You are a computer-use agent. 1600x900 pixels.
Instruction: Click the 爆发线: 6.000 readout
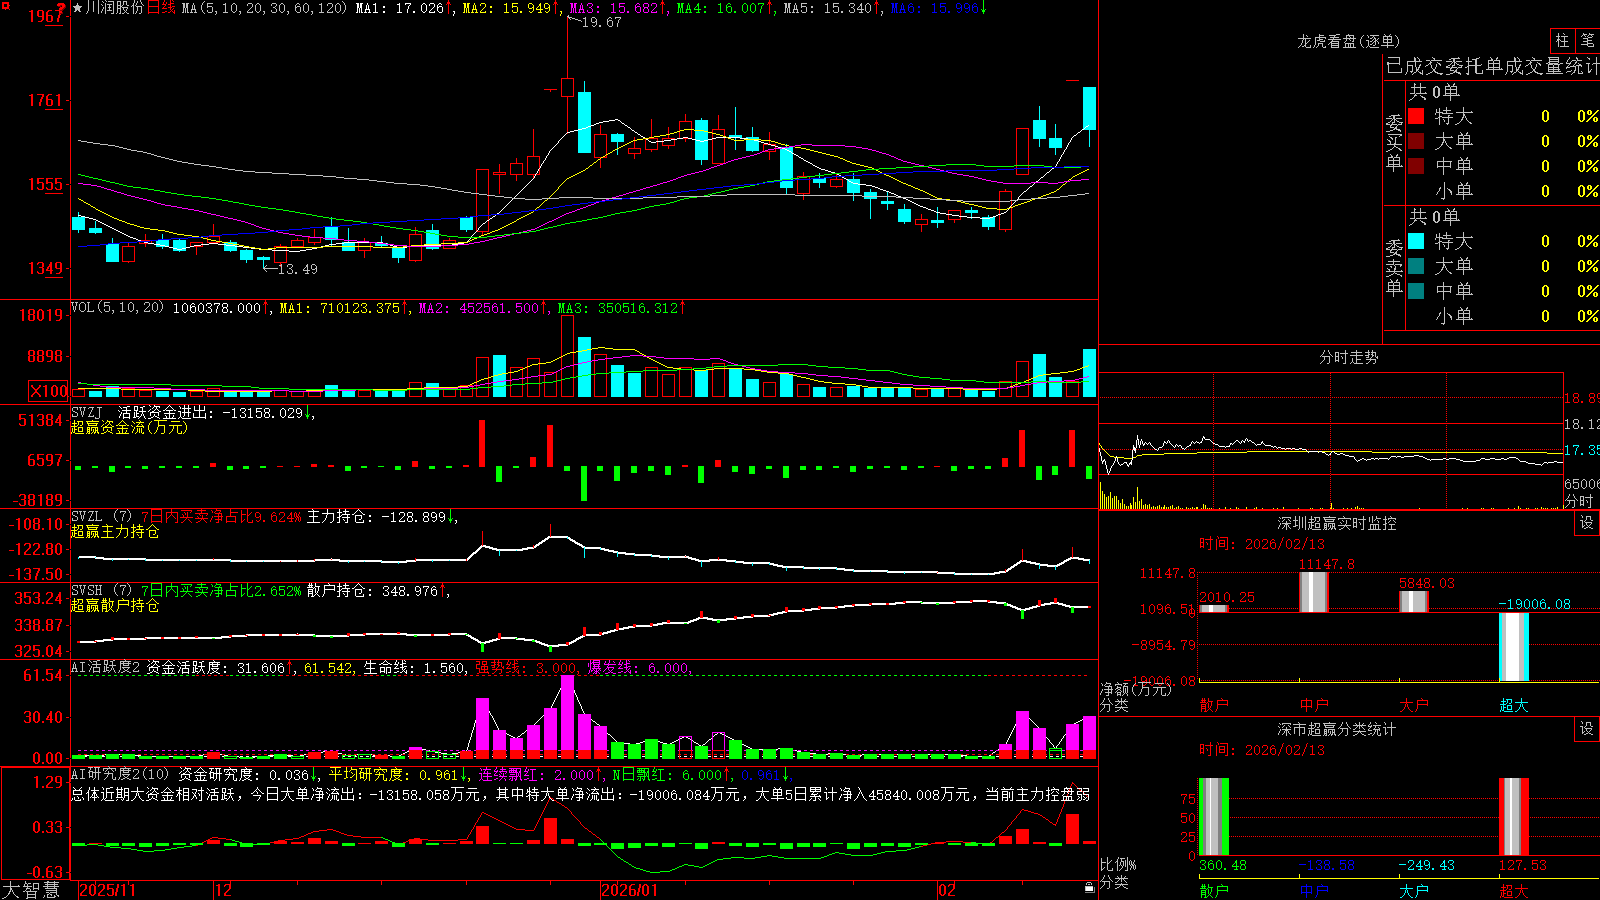click(x=640, y=668)
